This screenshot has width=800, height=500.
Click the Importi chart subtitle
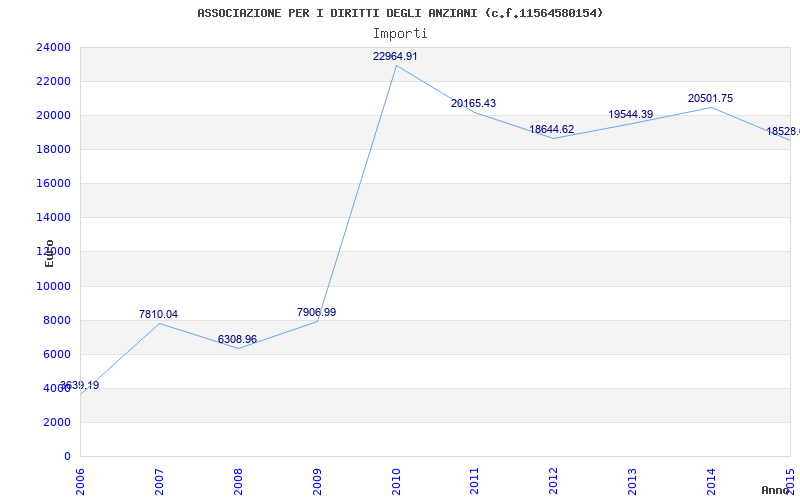(400, 34)
